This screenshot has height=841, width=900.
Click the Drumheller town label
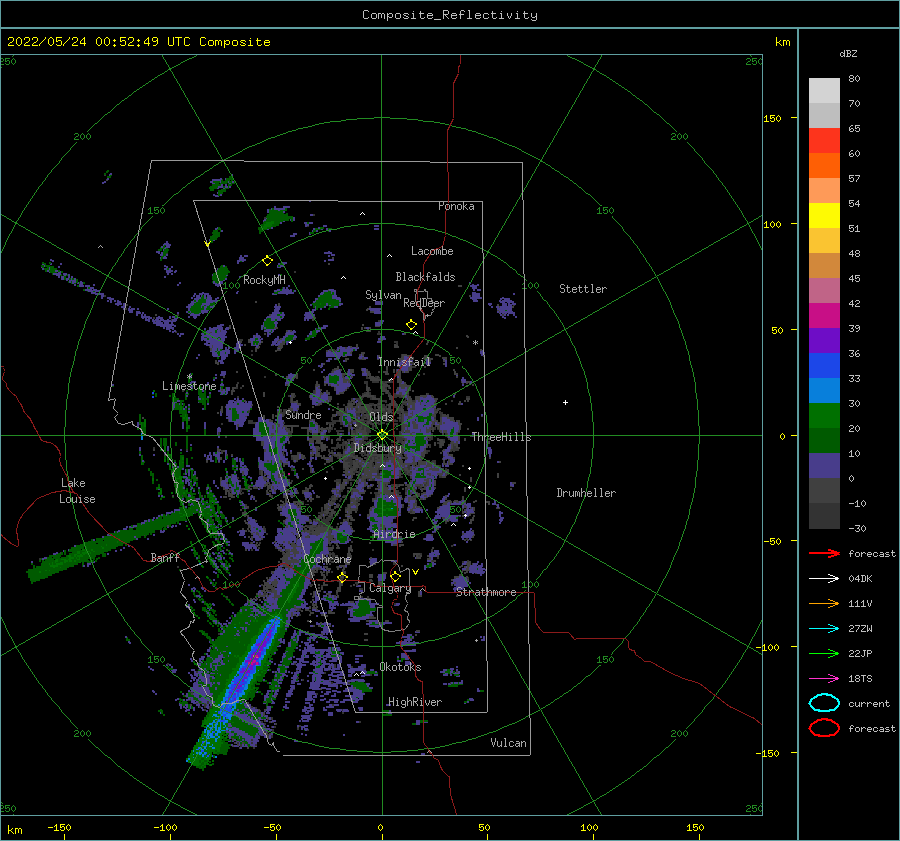[x=586, y=493]
